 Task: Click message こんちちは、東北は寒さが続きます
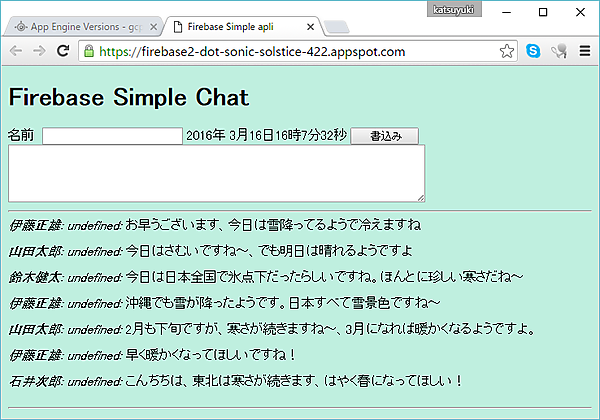click(294, 381)
